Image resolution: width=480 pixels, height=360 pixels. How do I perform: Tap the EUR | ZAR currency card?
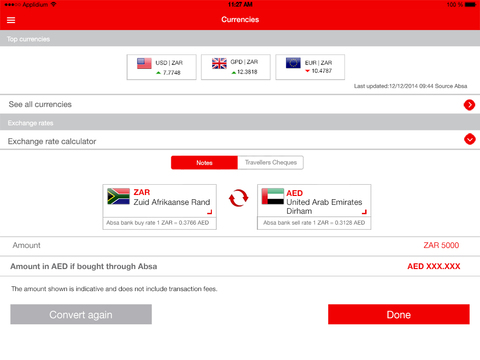pyautogui.click(x=310, y=67)
